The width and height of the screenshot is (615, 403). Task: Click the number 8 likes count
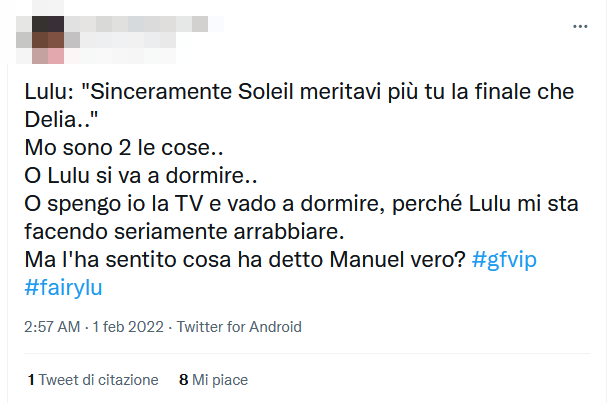pyautogui.click(x=183, y=380)
